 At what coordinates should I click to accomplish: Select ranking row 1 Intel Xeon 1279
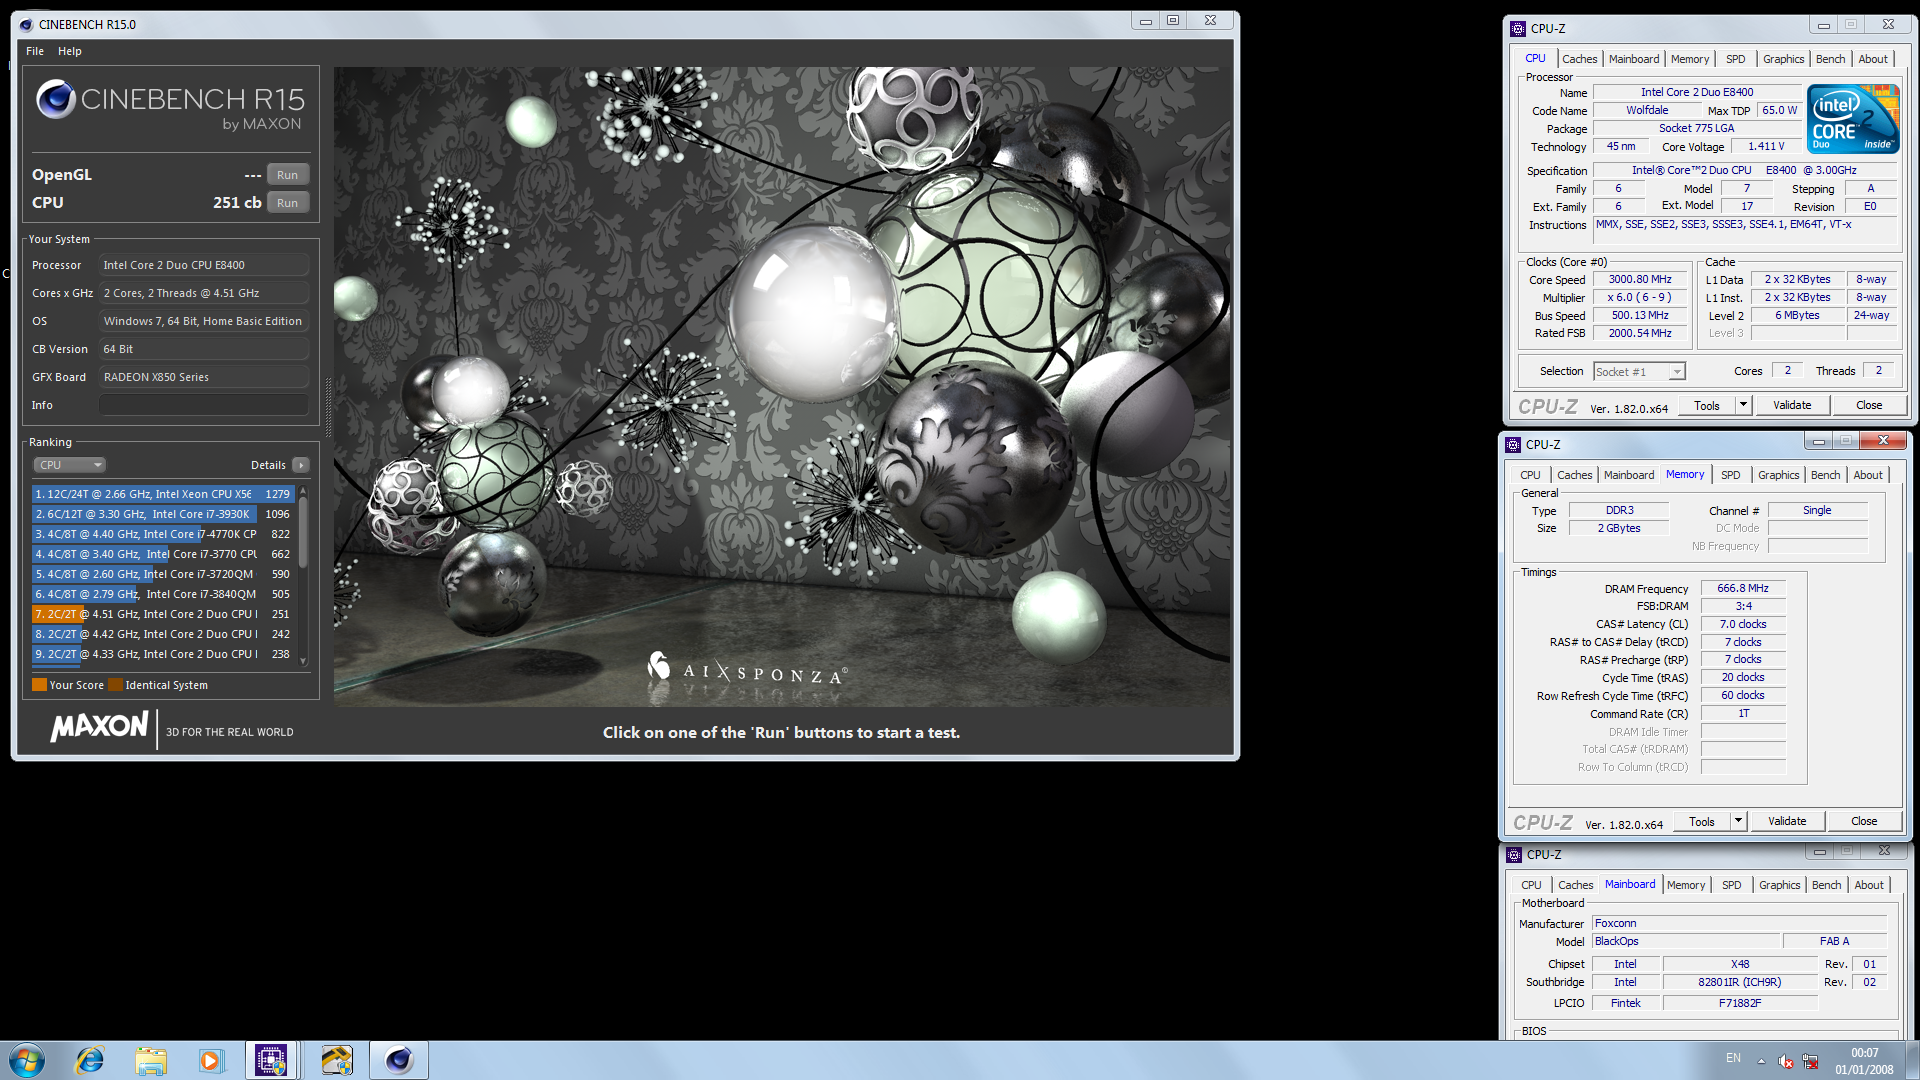pyautogui.click(x=163, y=494)
